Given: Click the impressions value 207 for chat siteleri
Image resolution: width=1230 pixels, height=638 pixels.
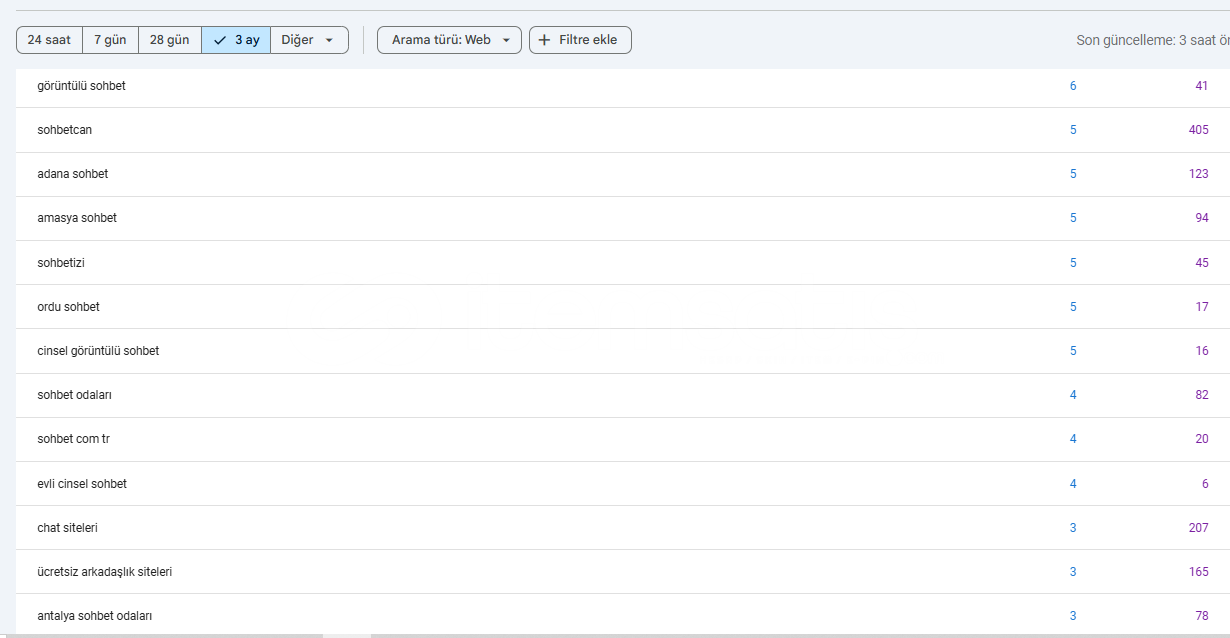Looking at the screenshot, I should point(1198,528).
